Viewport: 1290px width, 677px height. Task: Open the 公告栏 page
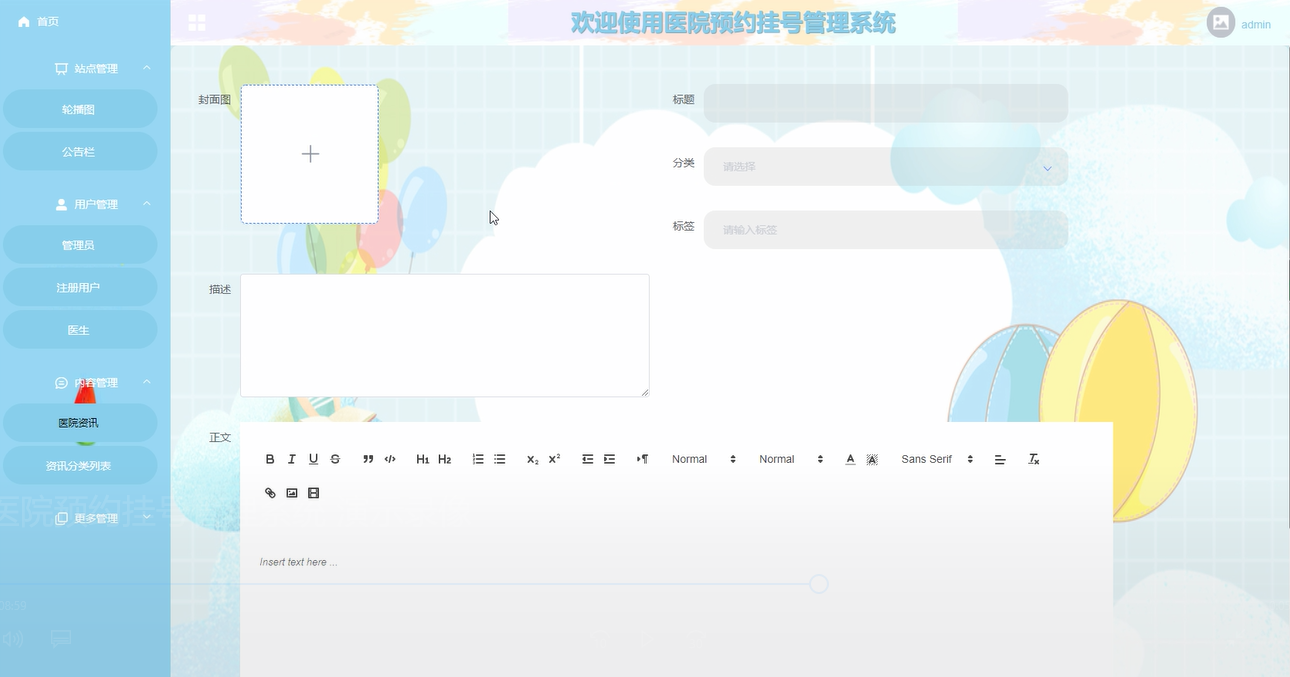[x=80, y=152]
